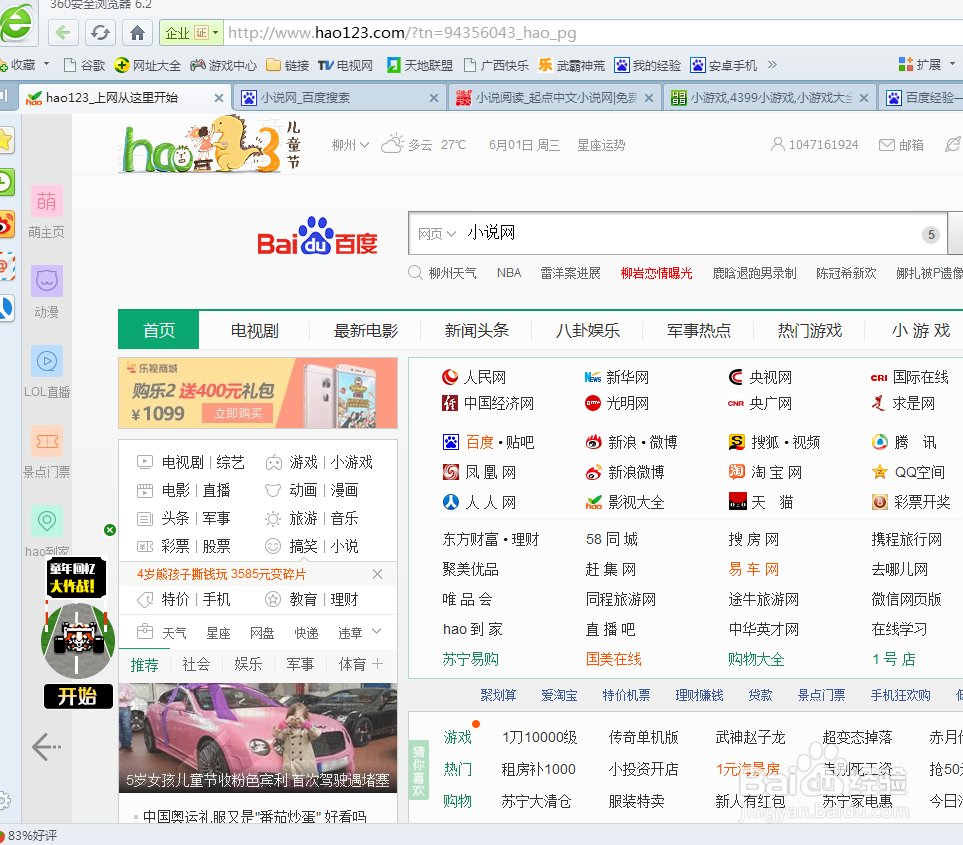963x845 pixels.
Task: Open the 邮箱 mail icon link
Action: (901, 145)
